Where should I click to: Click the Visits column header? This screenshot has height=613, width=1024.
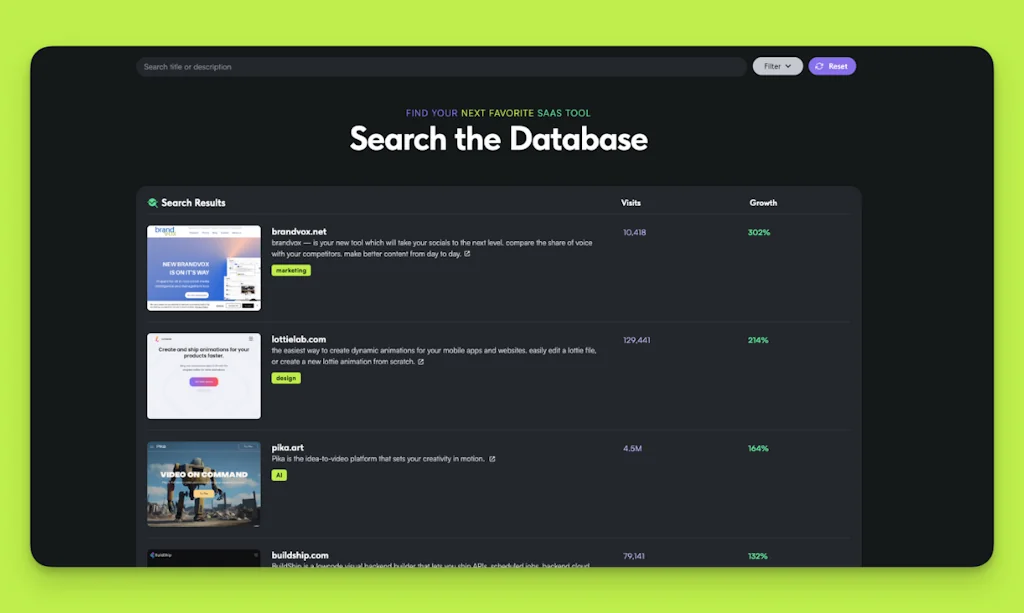(629, 202)
